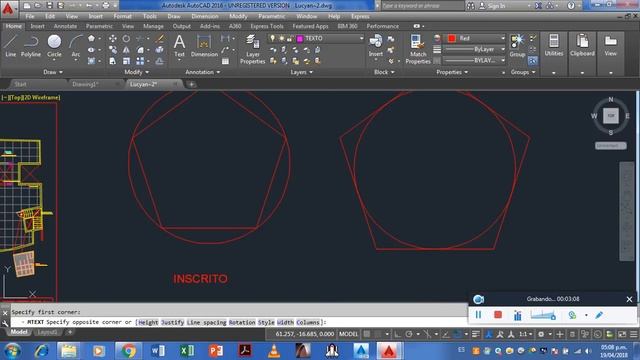Toggle group selection on/off button
The image size is (640, 360).
click(x=533, y=61)
